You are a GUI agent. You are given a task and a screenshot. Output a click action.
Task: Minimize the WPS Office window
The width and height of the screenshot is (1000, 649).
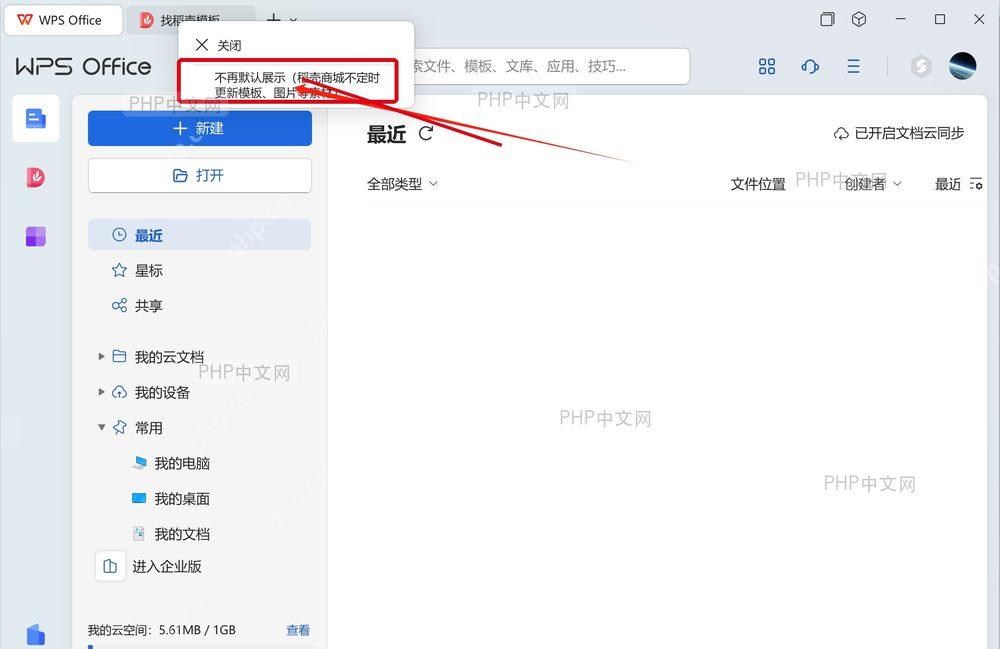coord(901,19)
